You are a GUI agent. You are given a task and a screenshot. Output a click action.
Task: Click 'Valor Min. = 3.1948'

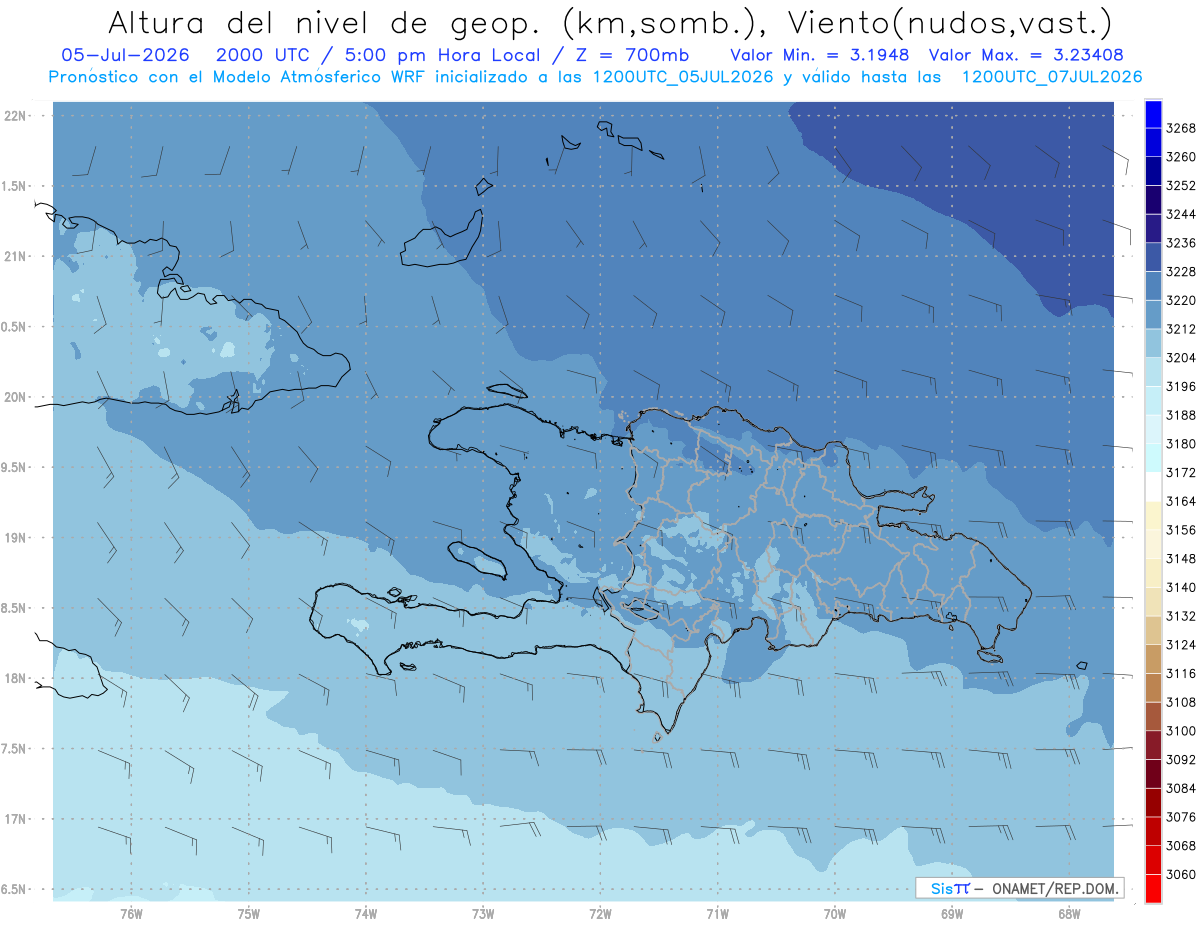819,55
